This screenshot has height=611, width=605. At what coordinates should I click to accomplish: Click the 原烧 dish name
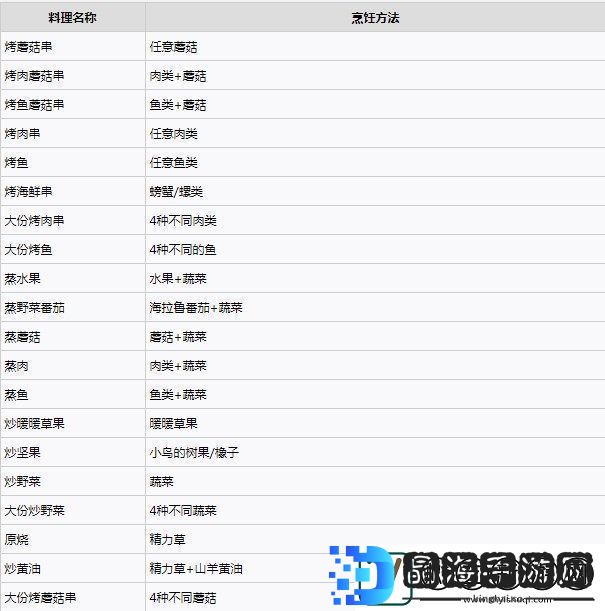(16, 539)
